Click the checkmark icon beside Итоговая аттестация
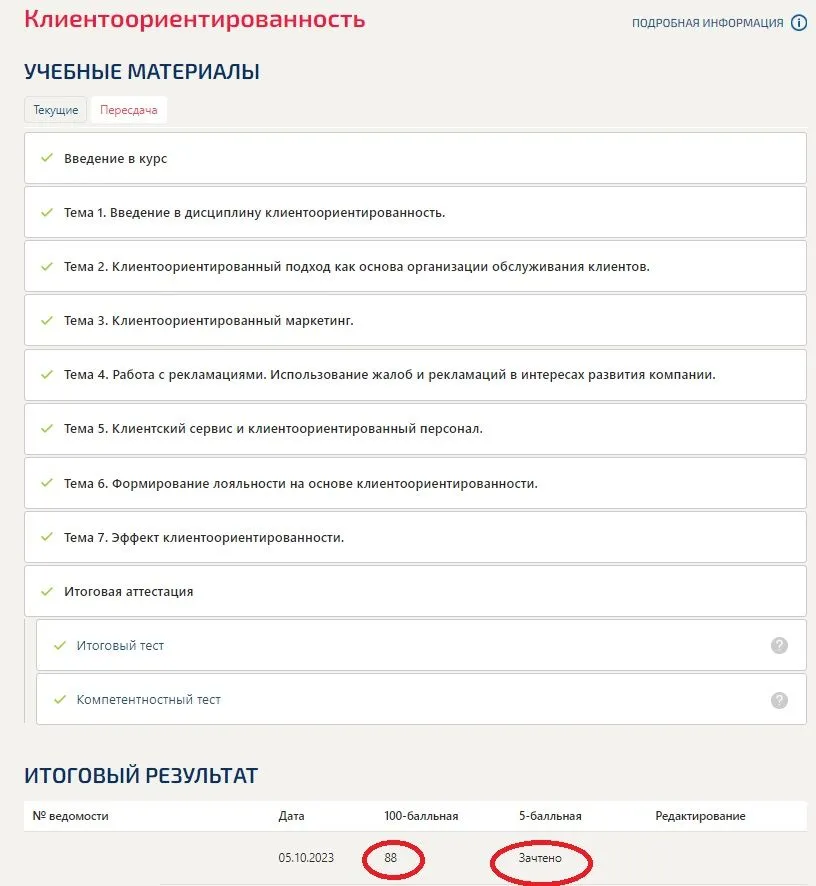 (x=46, y=591)
